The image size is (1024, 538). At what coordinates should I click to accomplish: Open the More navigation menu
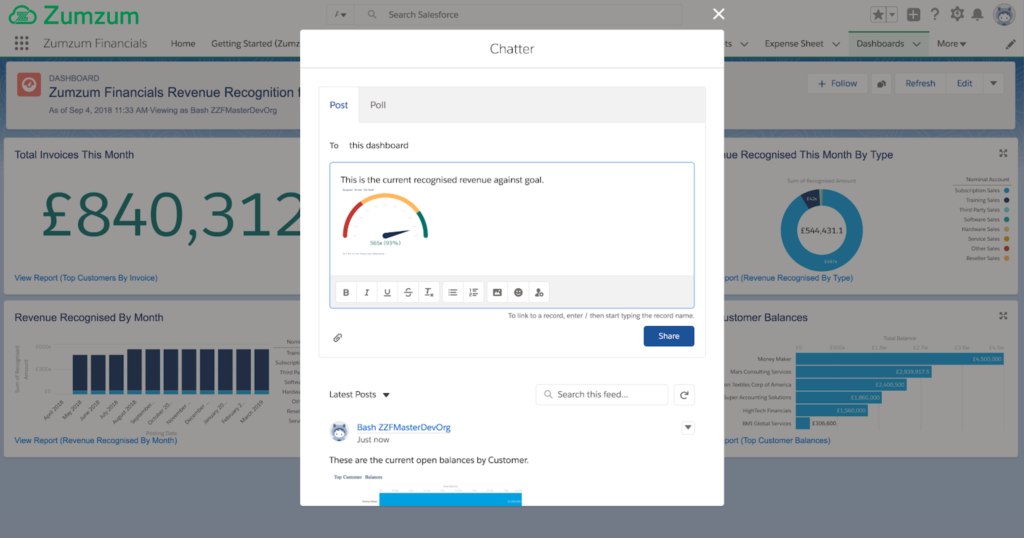[951, 44]
